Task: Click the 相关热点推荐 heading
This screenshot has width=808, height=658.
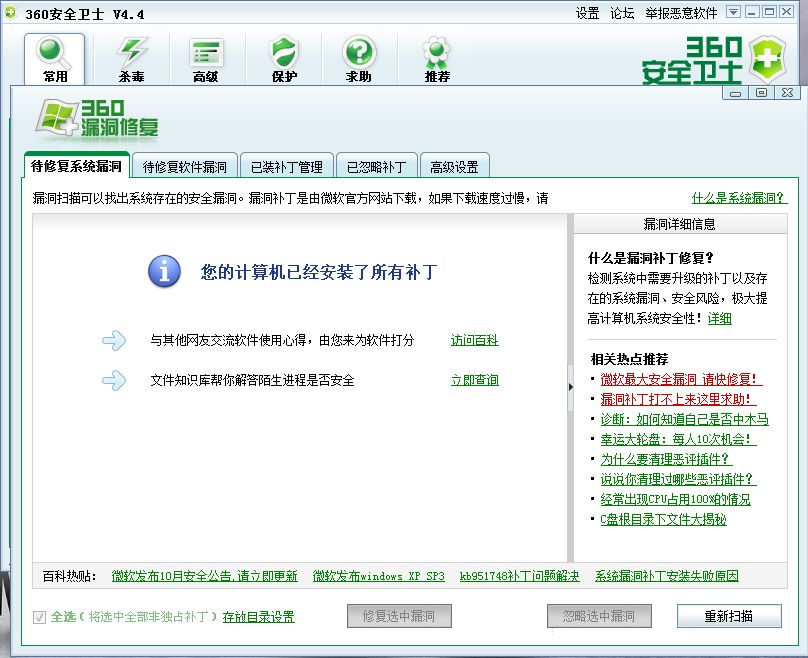Action: (630, 359)
